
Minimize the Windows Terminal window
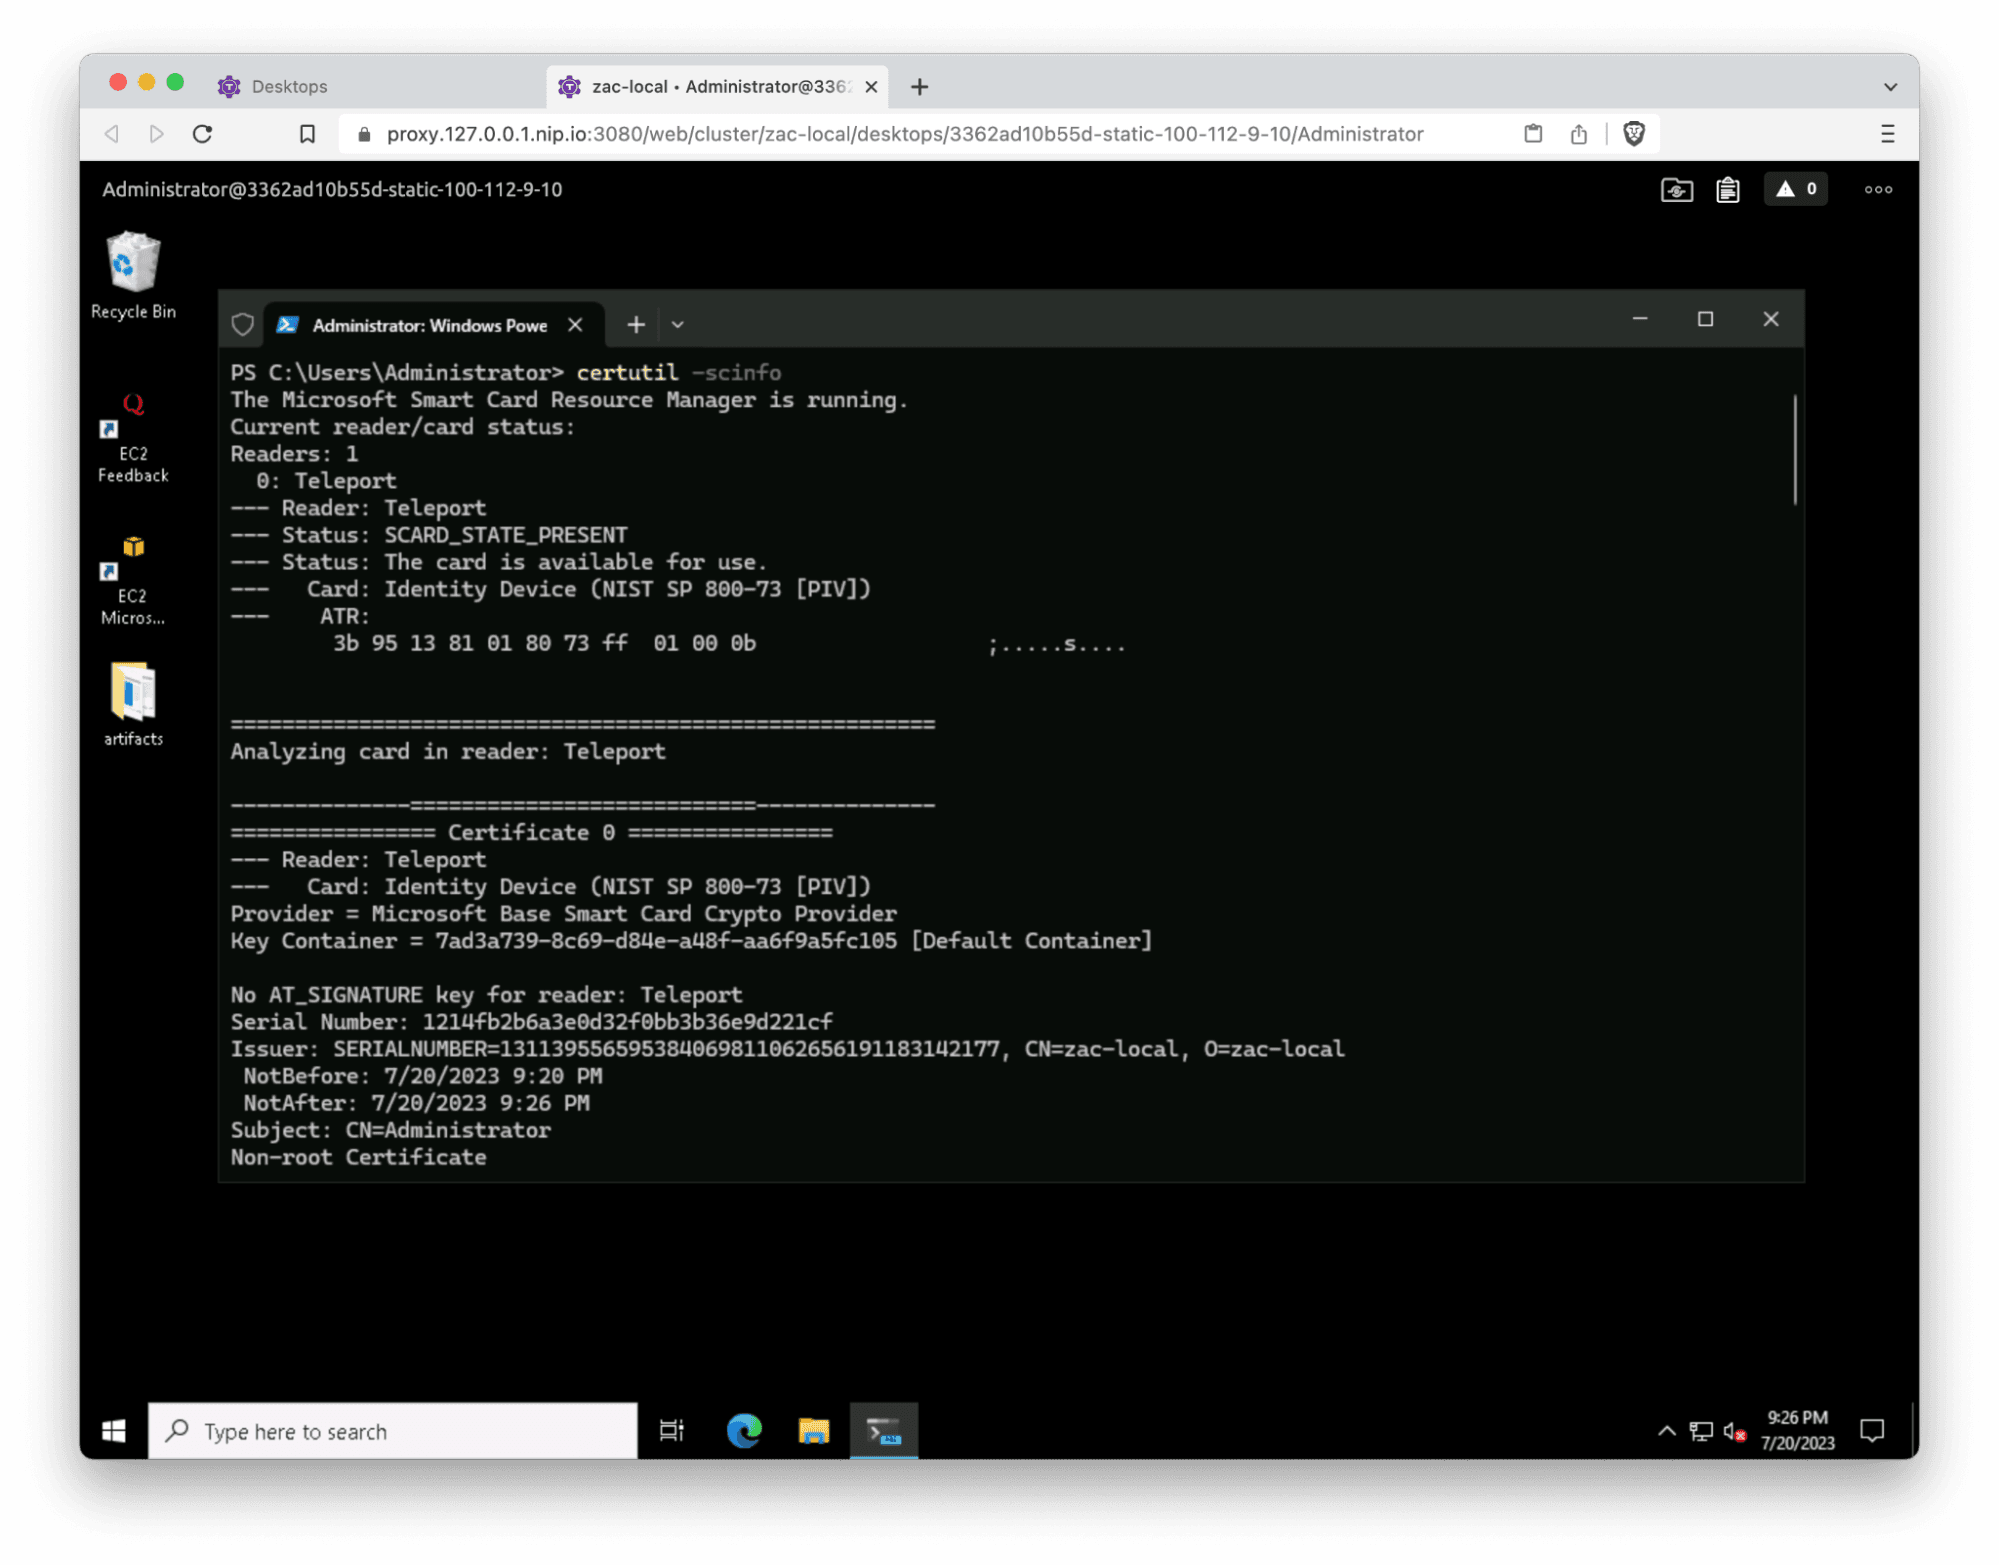[1640, 319]
